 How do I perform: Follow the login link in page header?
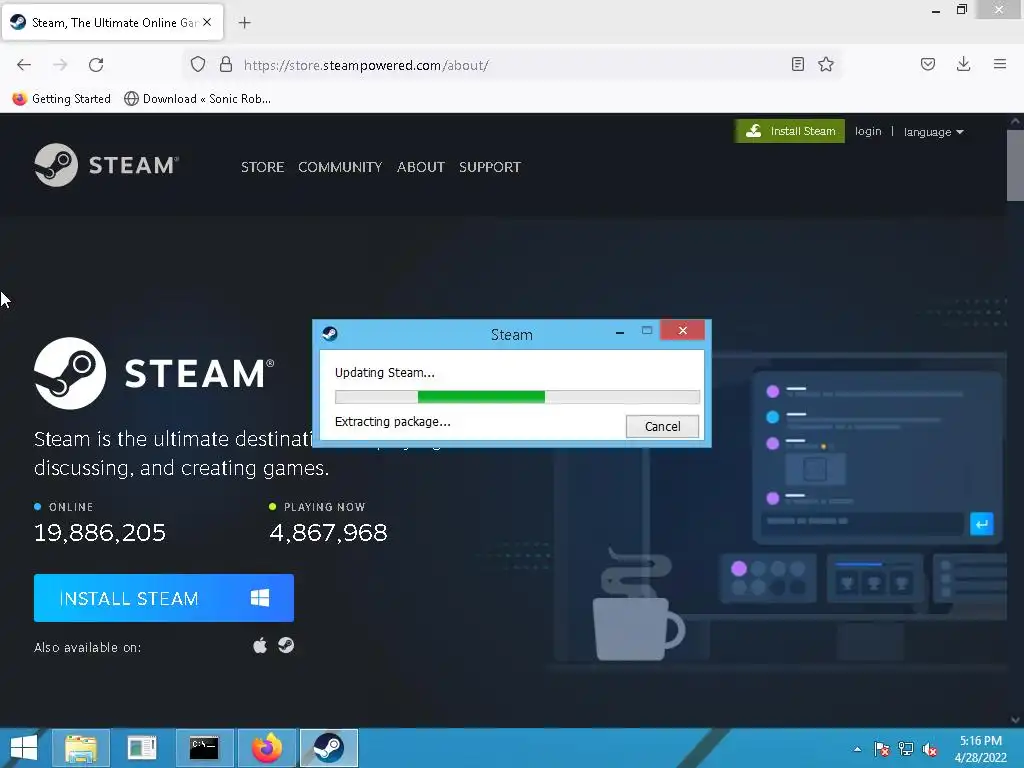[x=868, y=131]
